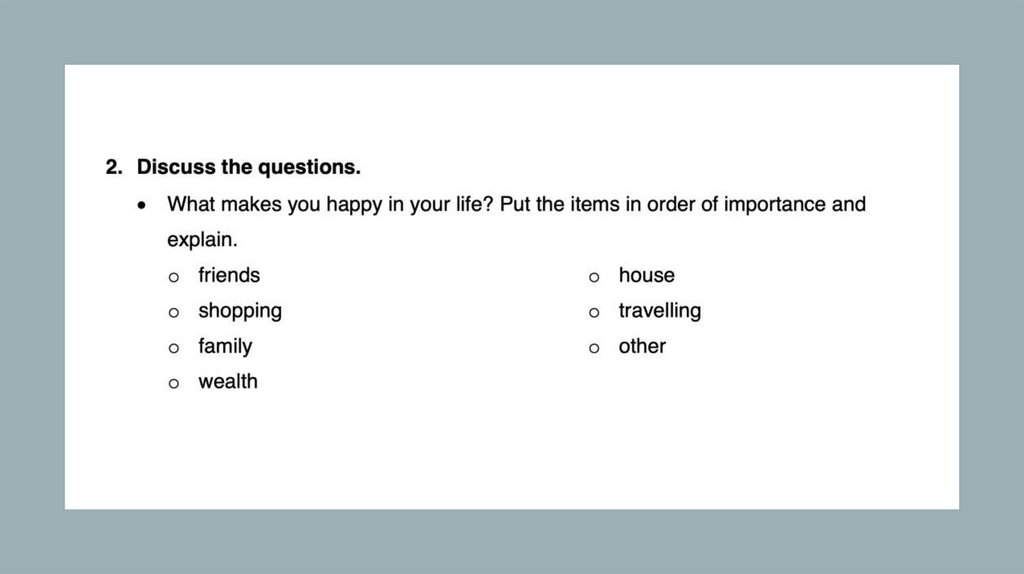The height and width of the screenshot is (574, 1024).
Task: Select the word wealth in the list
Action: [228, 381]
